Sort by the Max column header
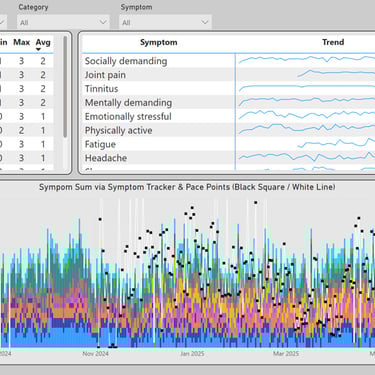 (x=22, y=42)
